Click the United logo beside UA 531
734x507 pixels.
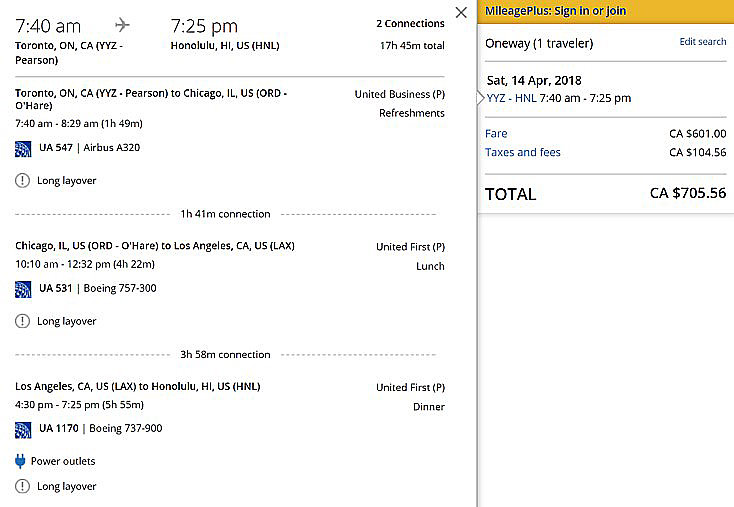pos(23,289)
